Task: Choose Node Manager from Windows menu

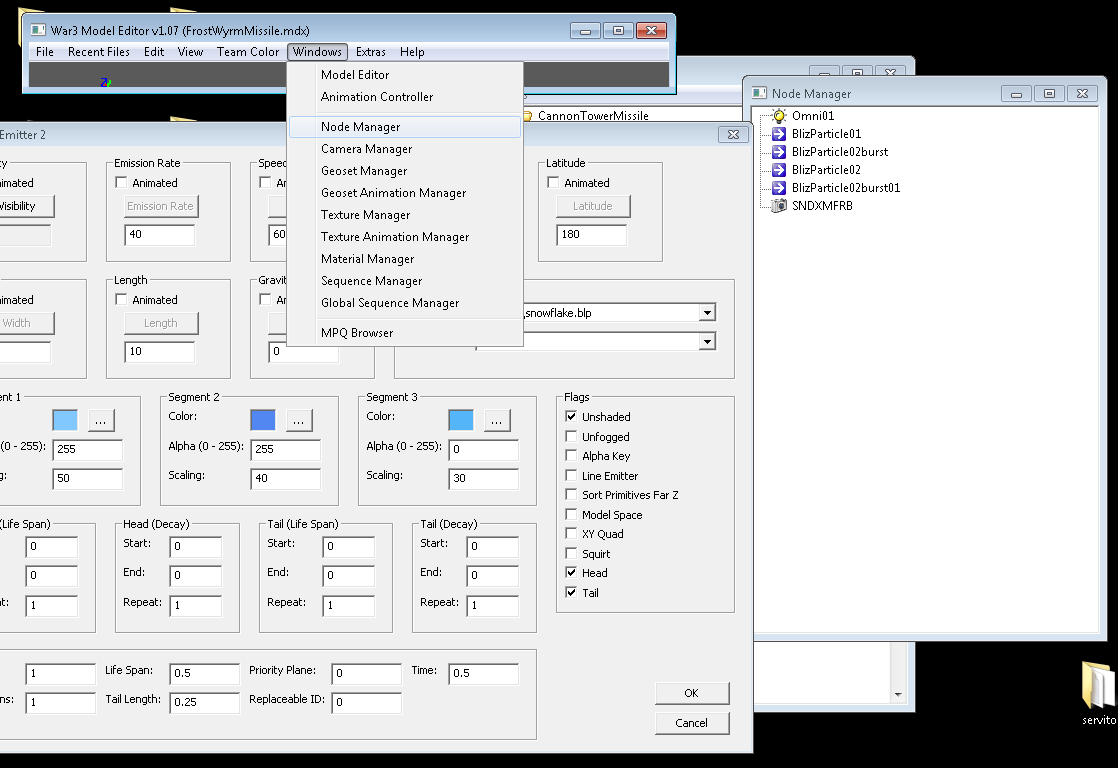Action: (x=405, y=127)
